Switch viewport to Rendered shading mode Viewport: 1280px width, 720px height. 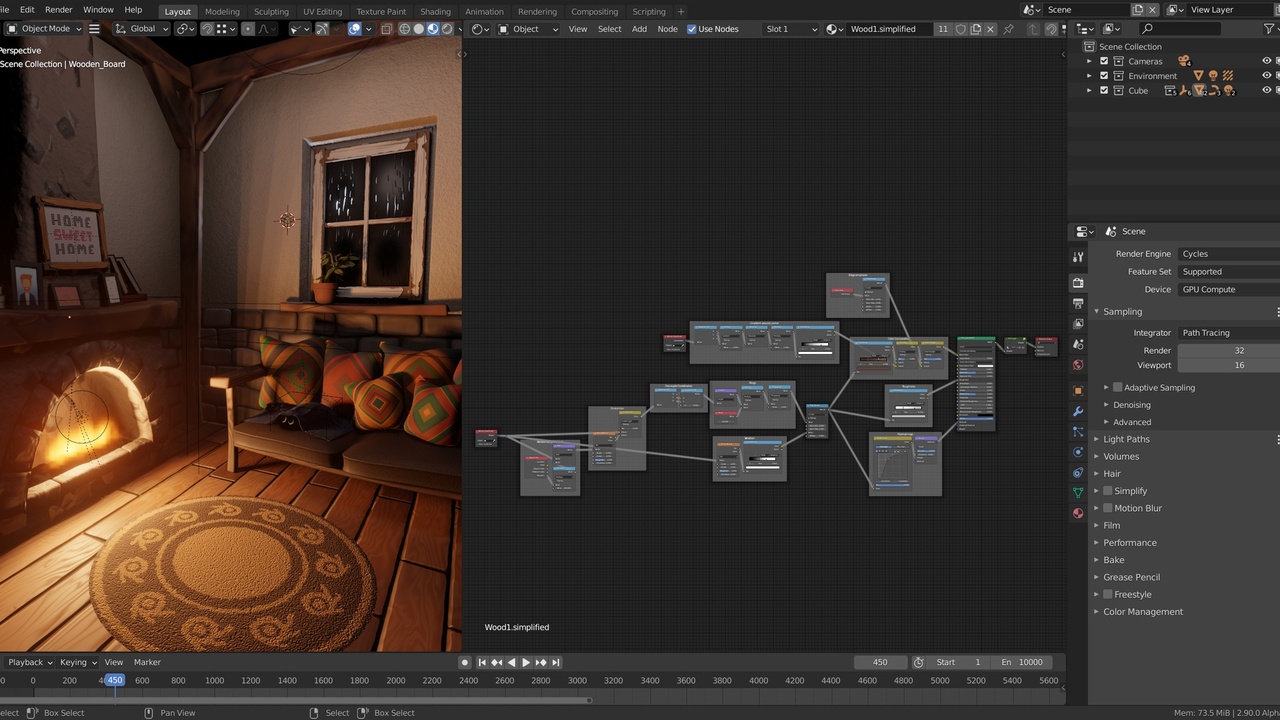tap(447, 28)
